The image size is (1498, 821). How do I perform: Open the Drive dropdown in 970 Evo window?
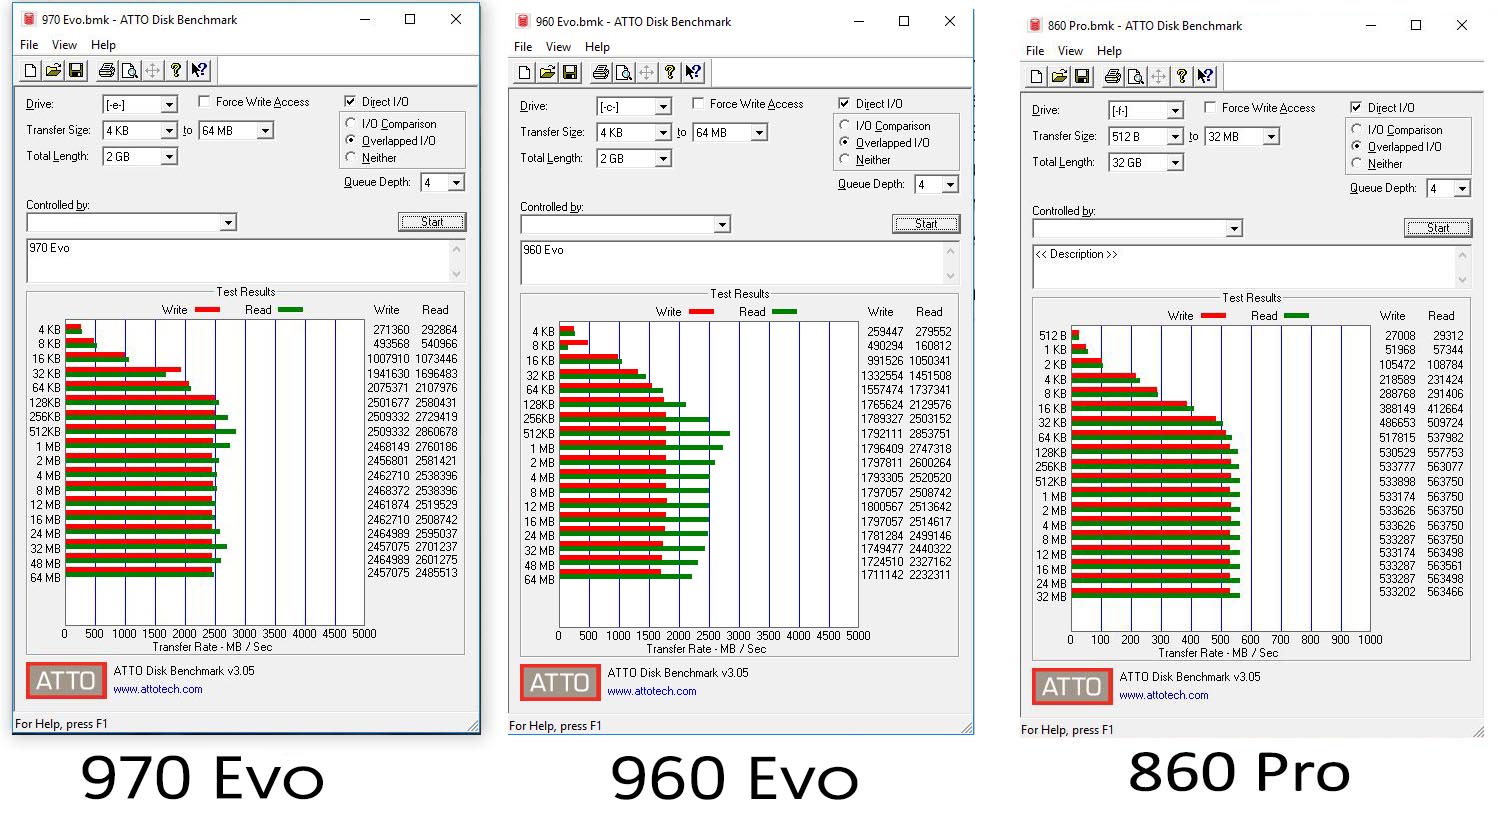tap(169, 105)
